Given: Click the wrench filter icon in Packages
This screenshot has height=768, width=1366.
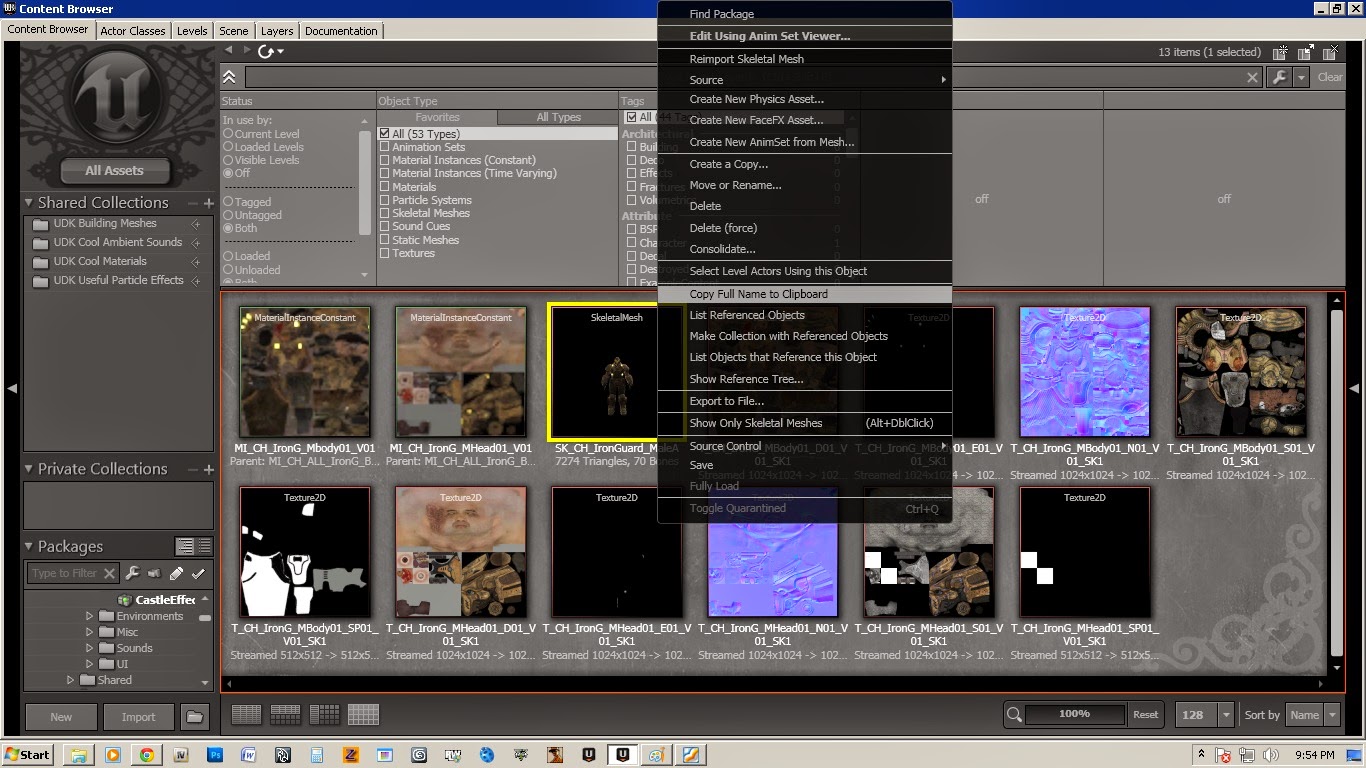Looking at the screenshot, I should 132,573.
